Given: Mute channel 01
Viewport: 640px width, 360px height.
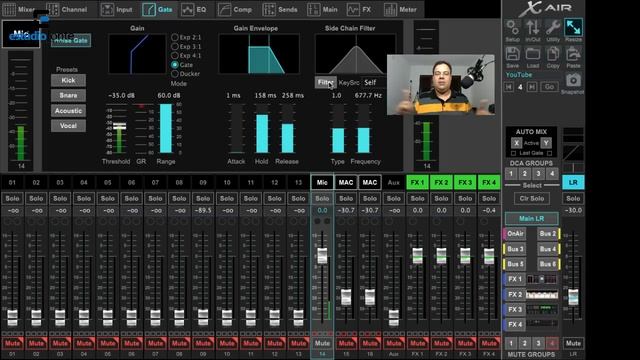Looking at the screenshot, I should [x=12, y=343].
